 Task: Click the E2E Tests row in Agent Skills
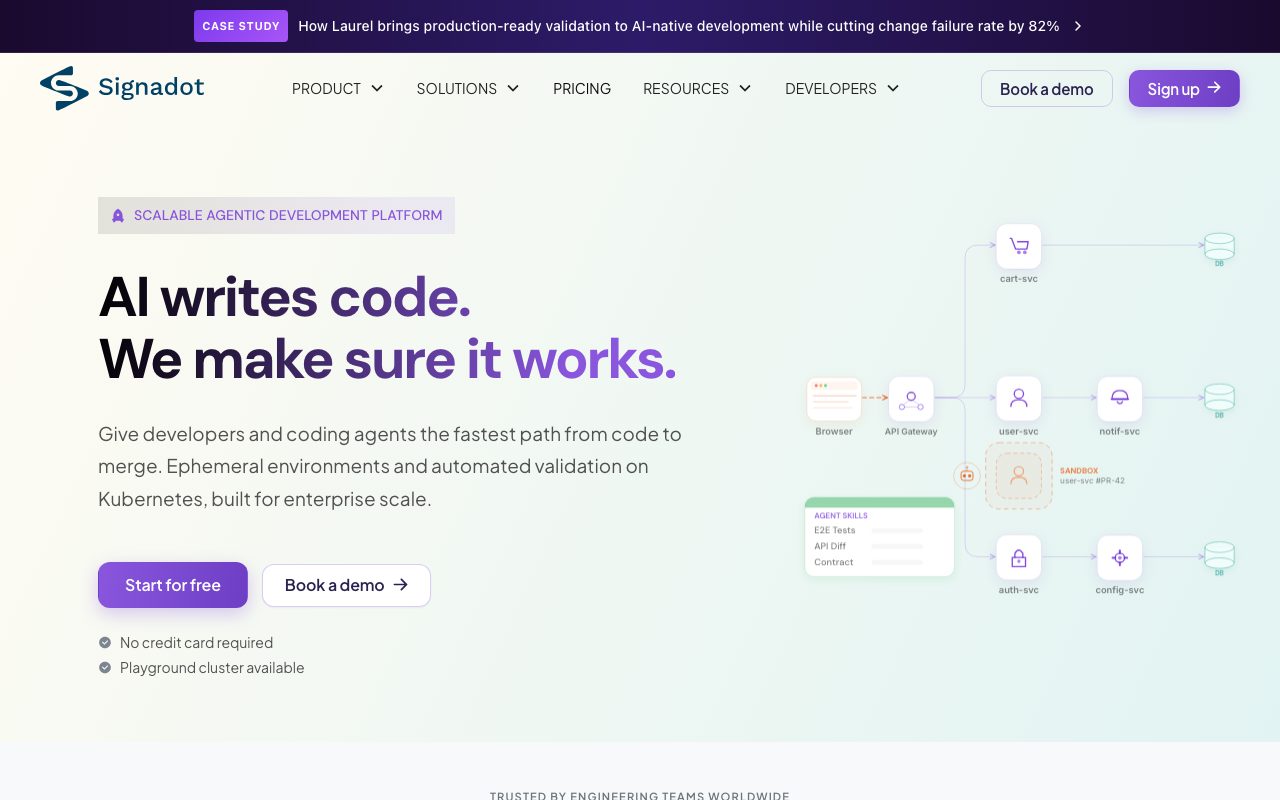coord(868,530)
